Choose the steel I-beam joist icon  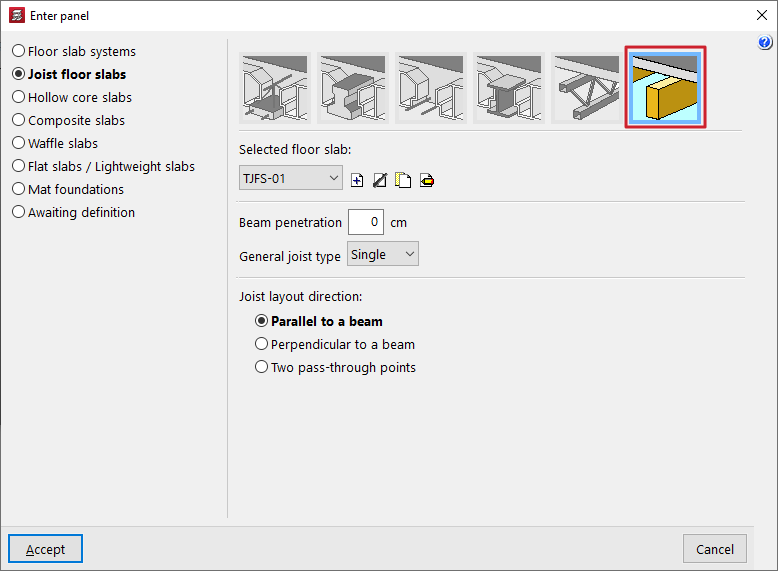coord(508,87)
